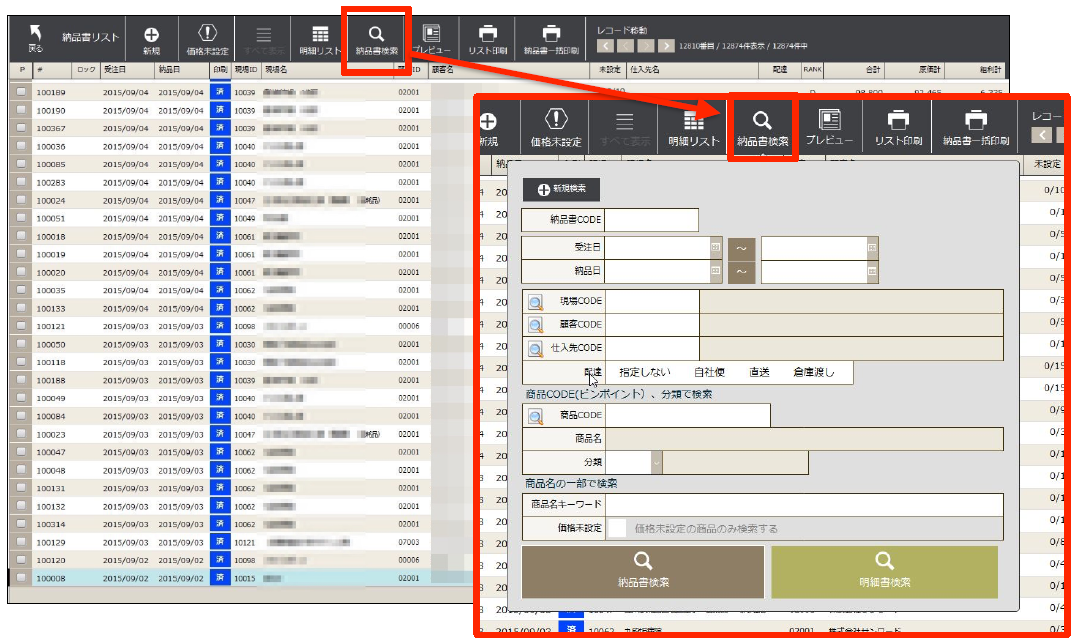Screen dimensions: 1080x644
Task: Click the 戻る back arrow icon
Action: pos(35,34)
